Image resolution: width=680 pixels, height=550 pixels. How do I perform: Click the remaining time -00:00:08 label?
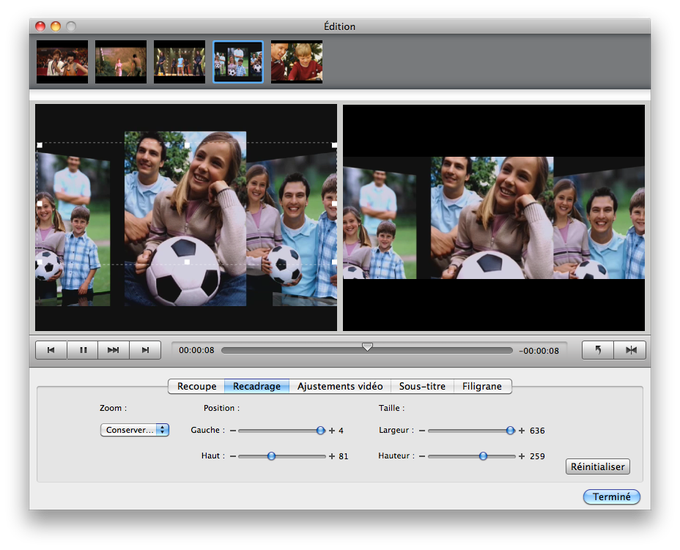(x=539, y=351)
